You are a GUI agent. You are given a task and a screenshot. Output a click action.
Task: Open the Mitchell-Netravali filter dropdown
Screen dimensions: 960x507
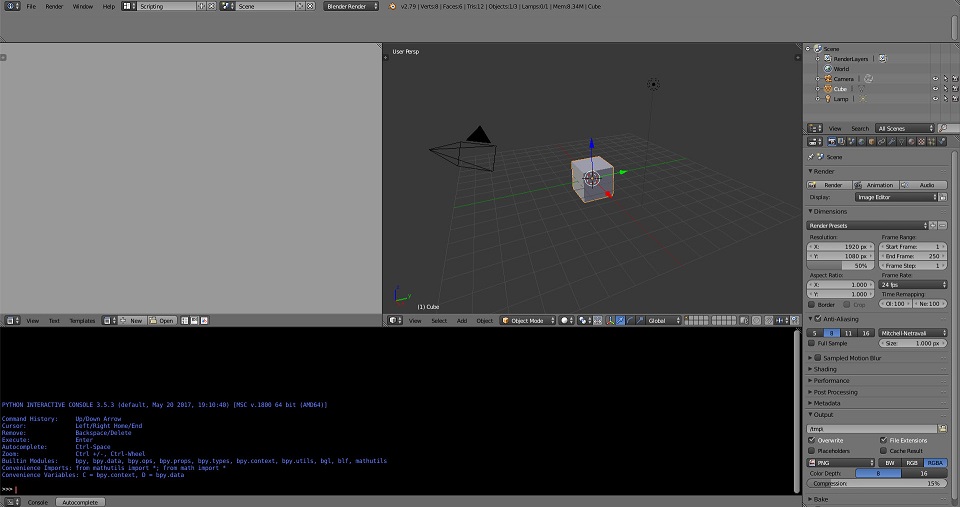913,333
